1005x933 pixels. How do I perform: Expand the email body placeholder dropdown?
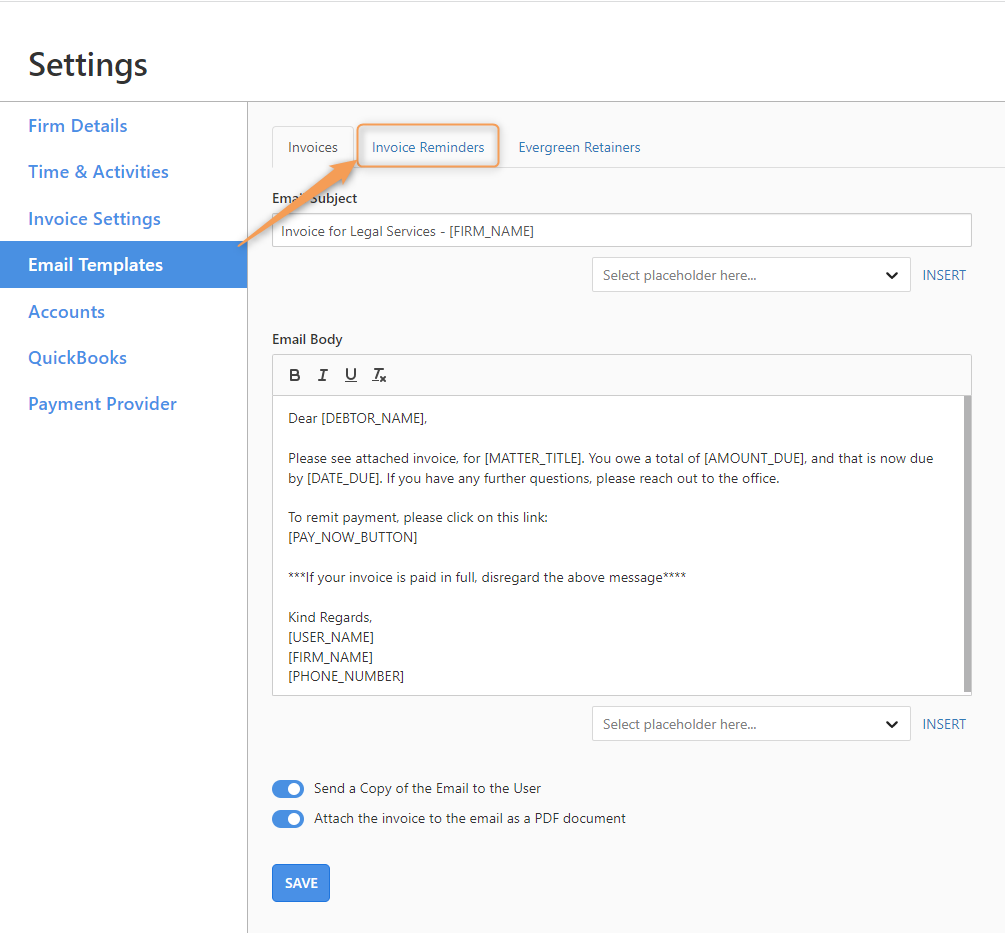point(751,724)
